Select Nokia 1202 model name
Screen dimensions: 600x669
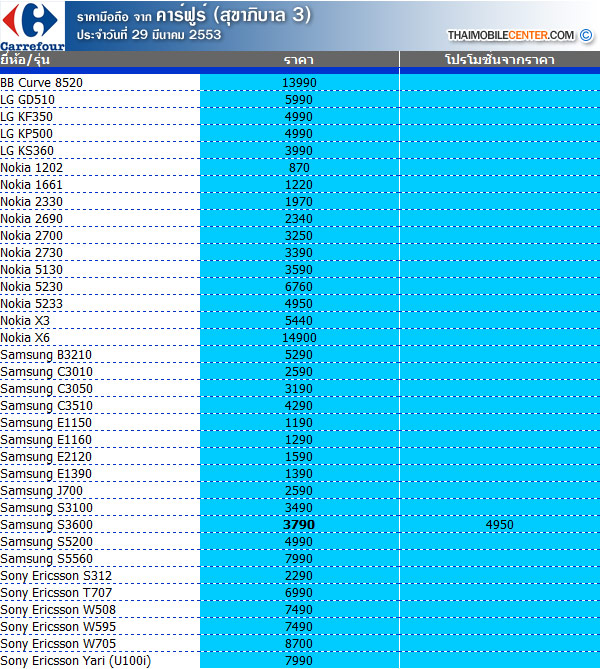(32, 168)
